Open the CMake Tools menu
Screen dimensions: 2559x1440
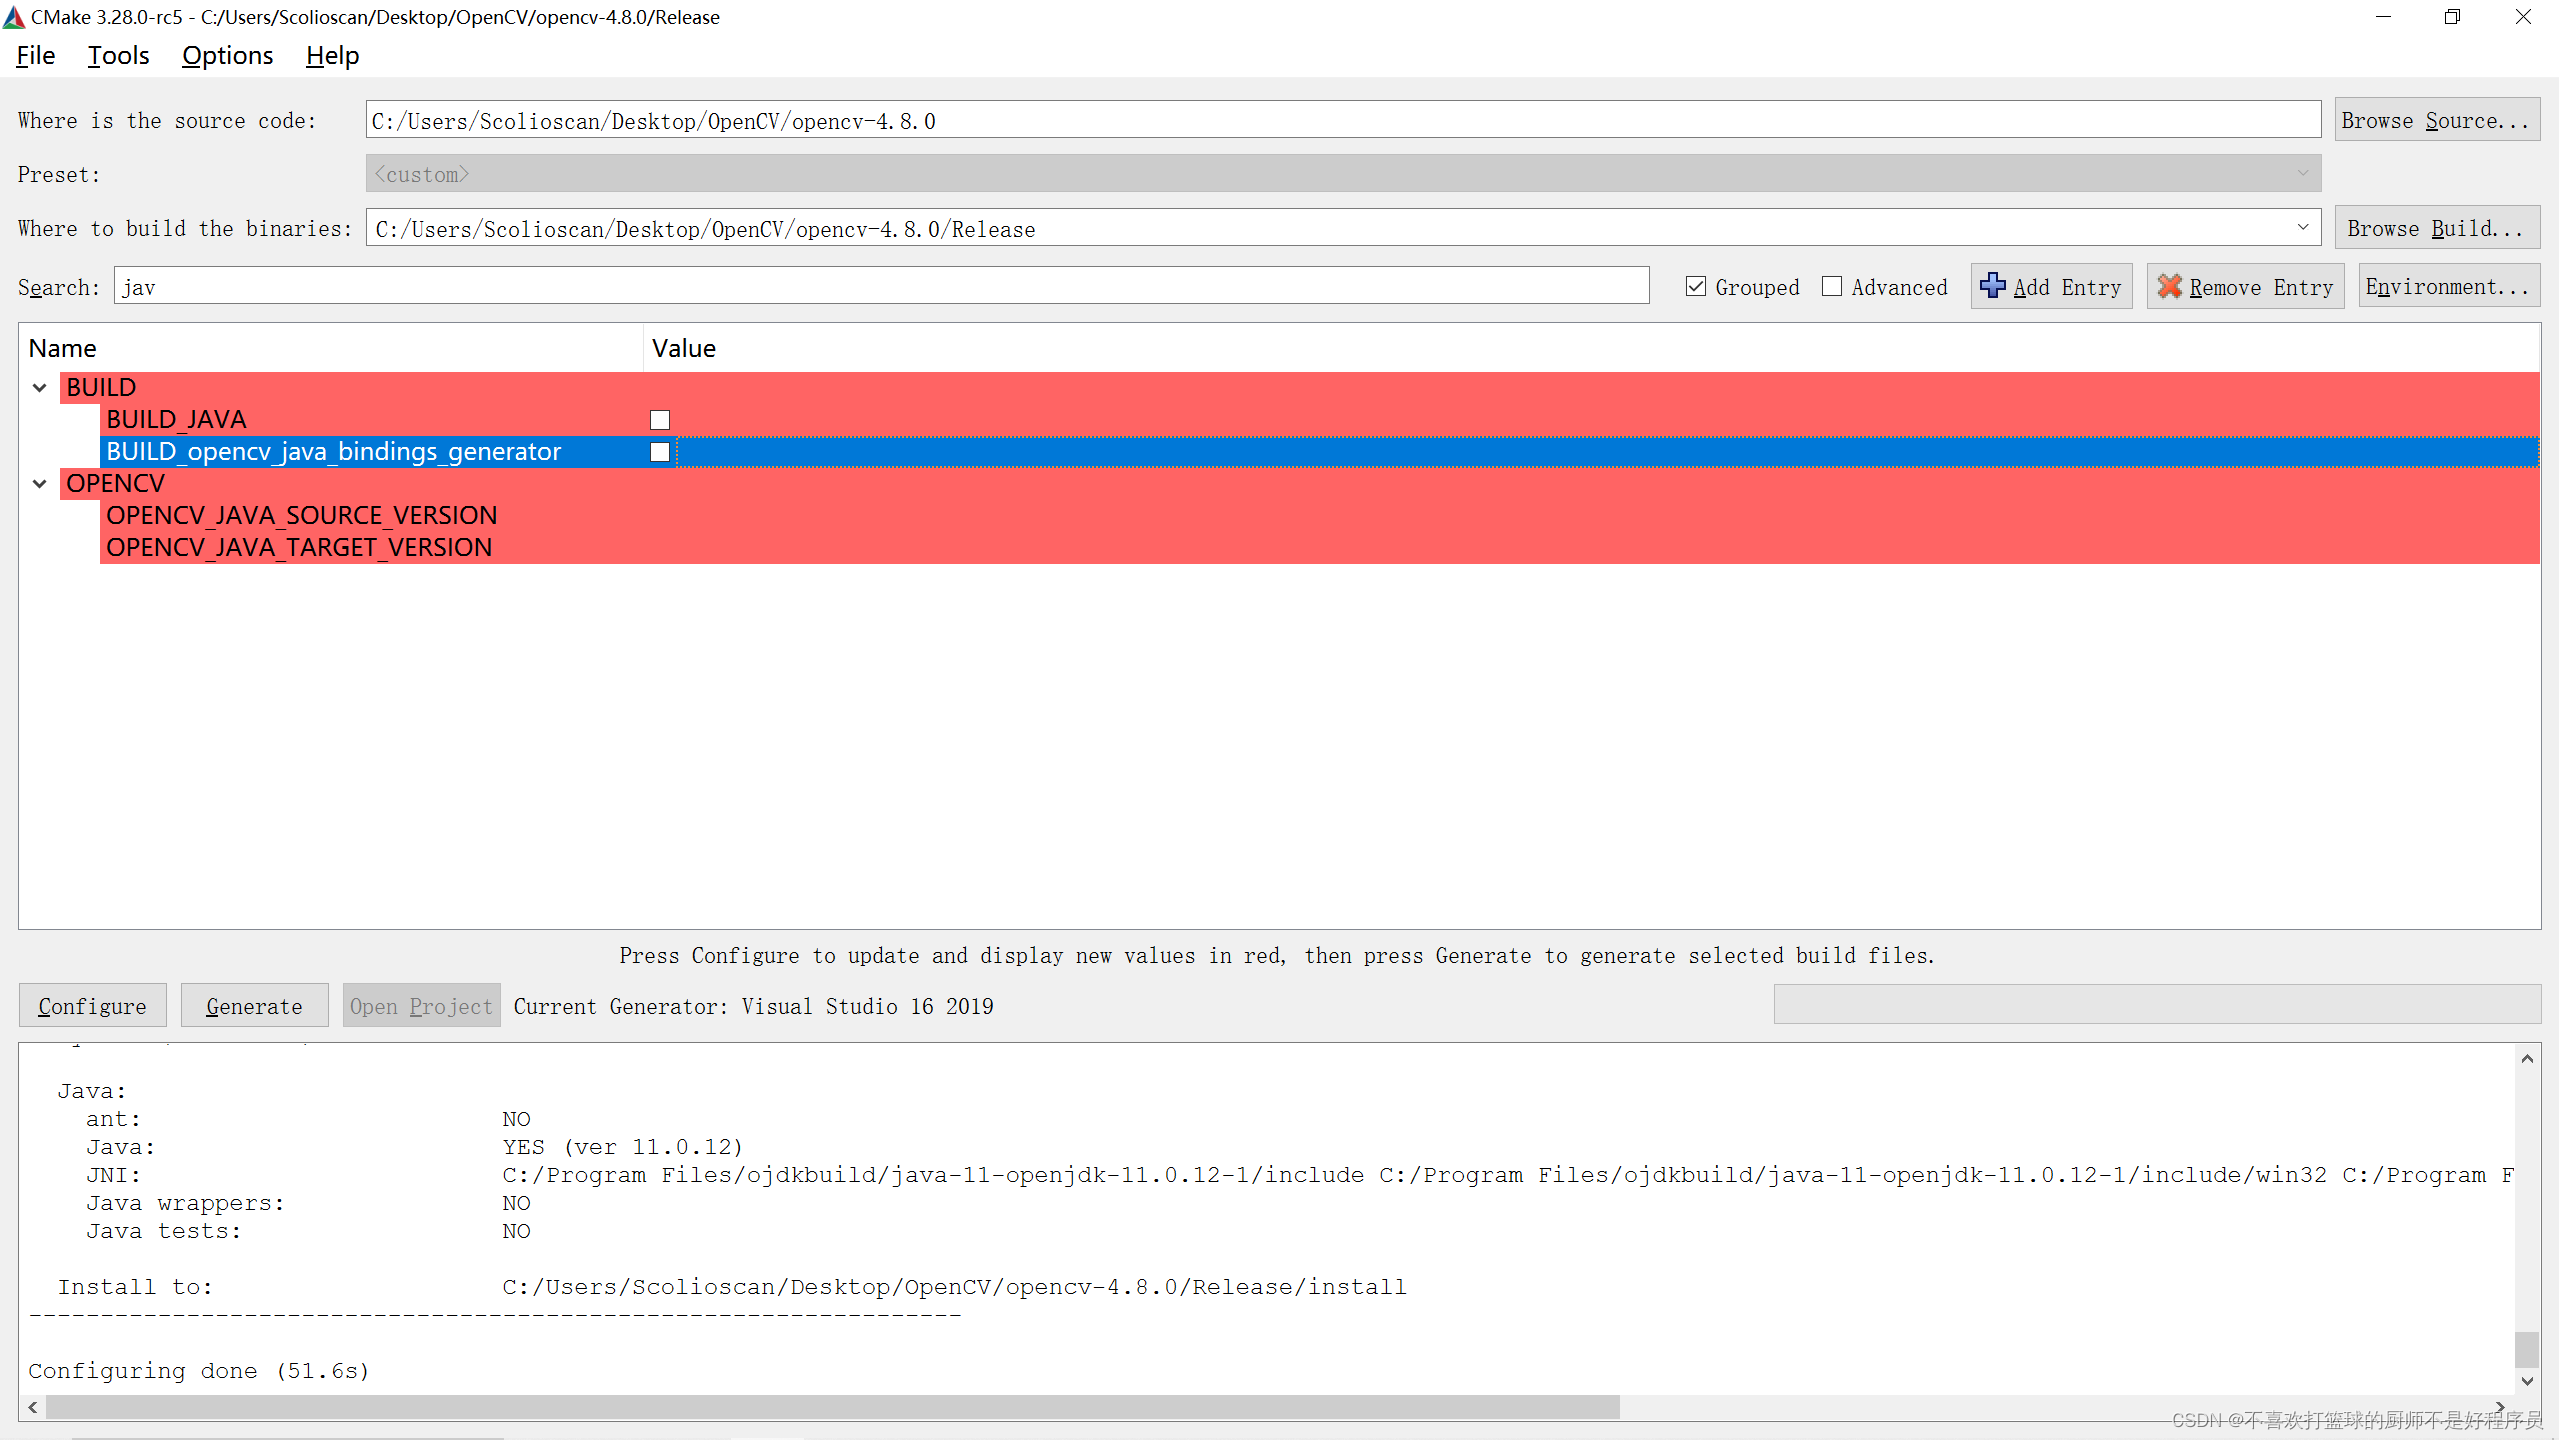tap(116, 55)
